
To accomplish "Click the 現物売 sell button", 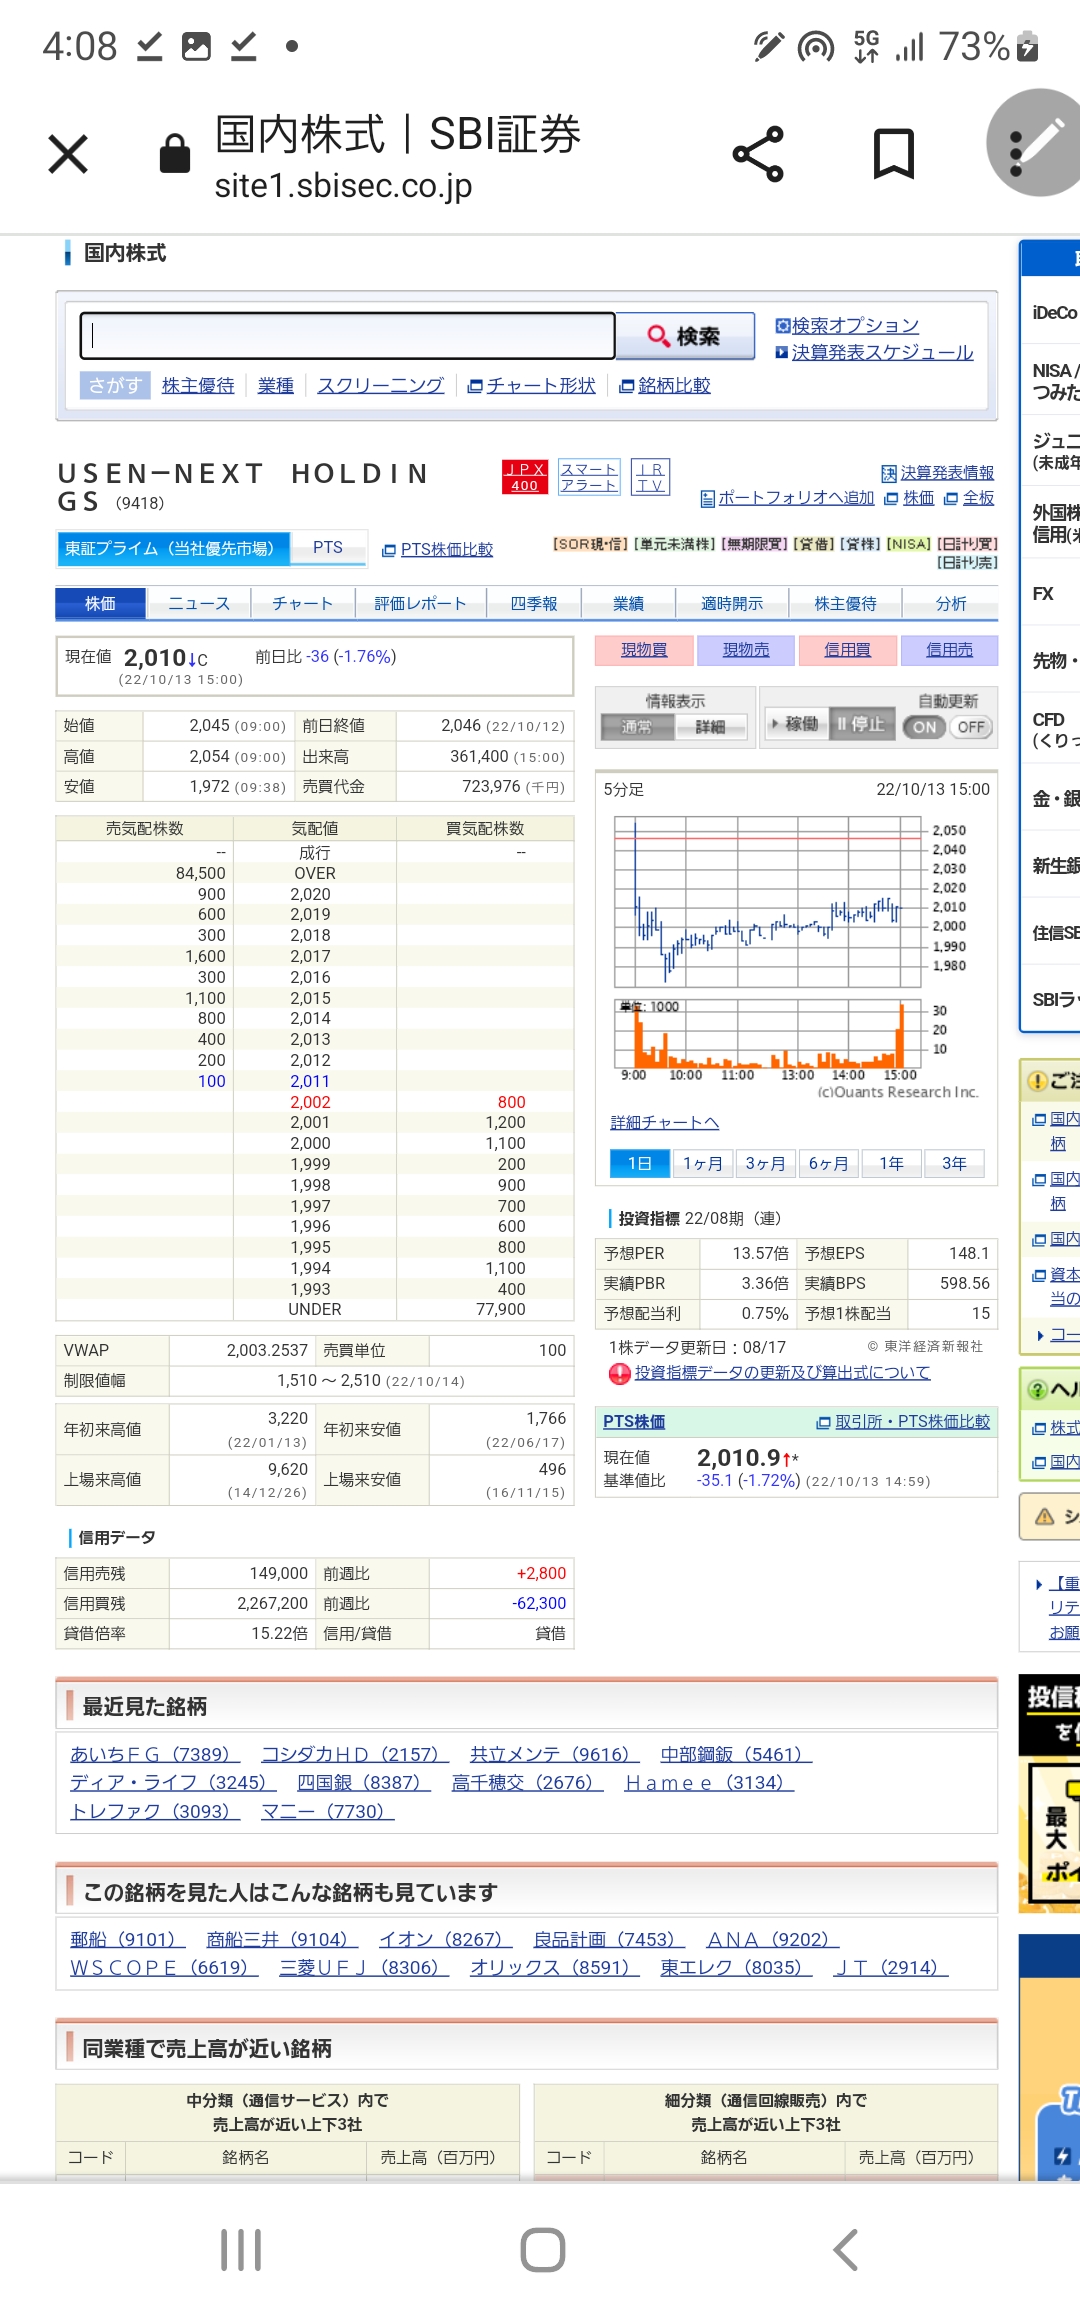I will pos(746,650).
